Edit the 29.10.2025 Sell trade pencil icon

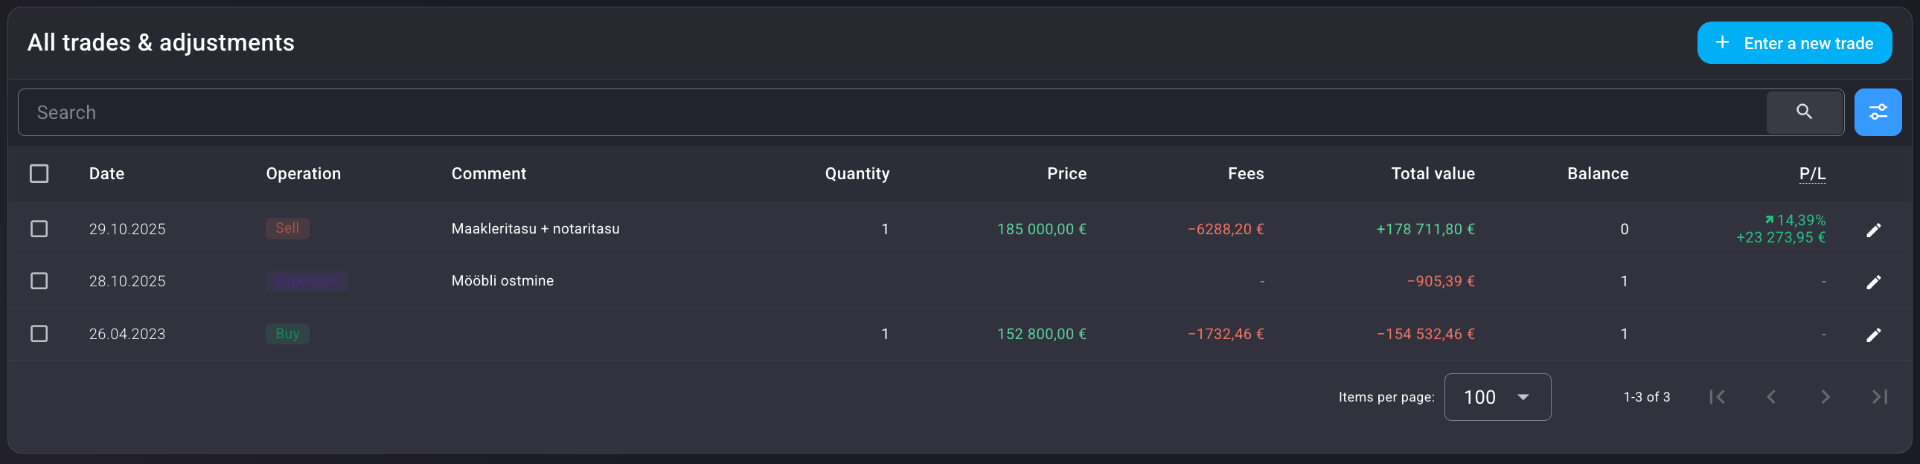1874,230
